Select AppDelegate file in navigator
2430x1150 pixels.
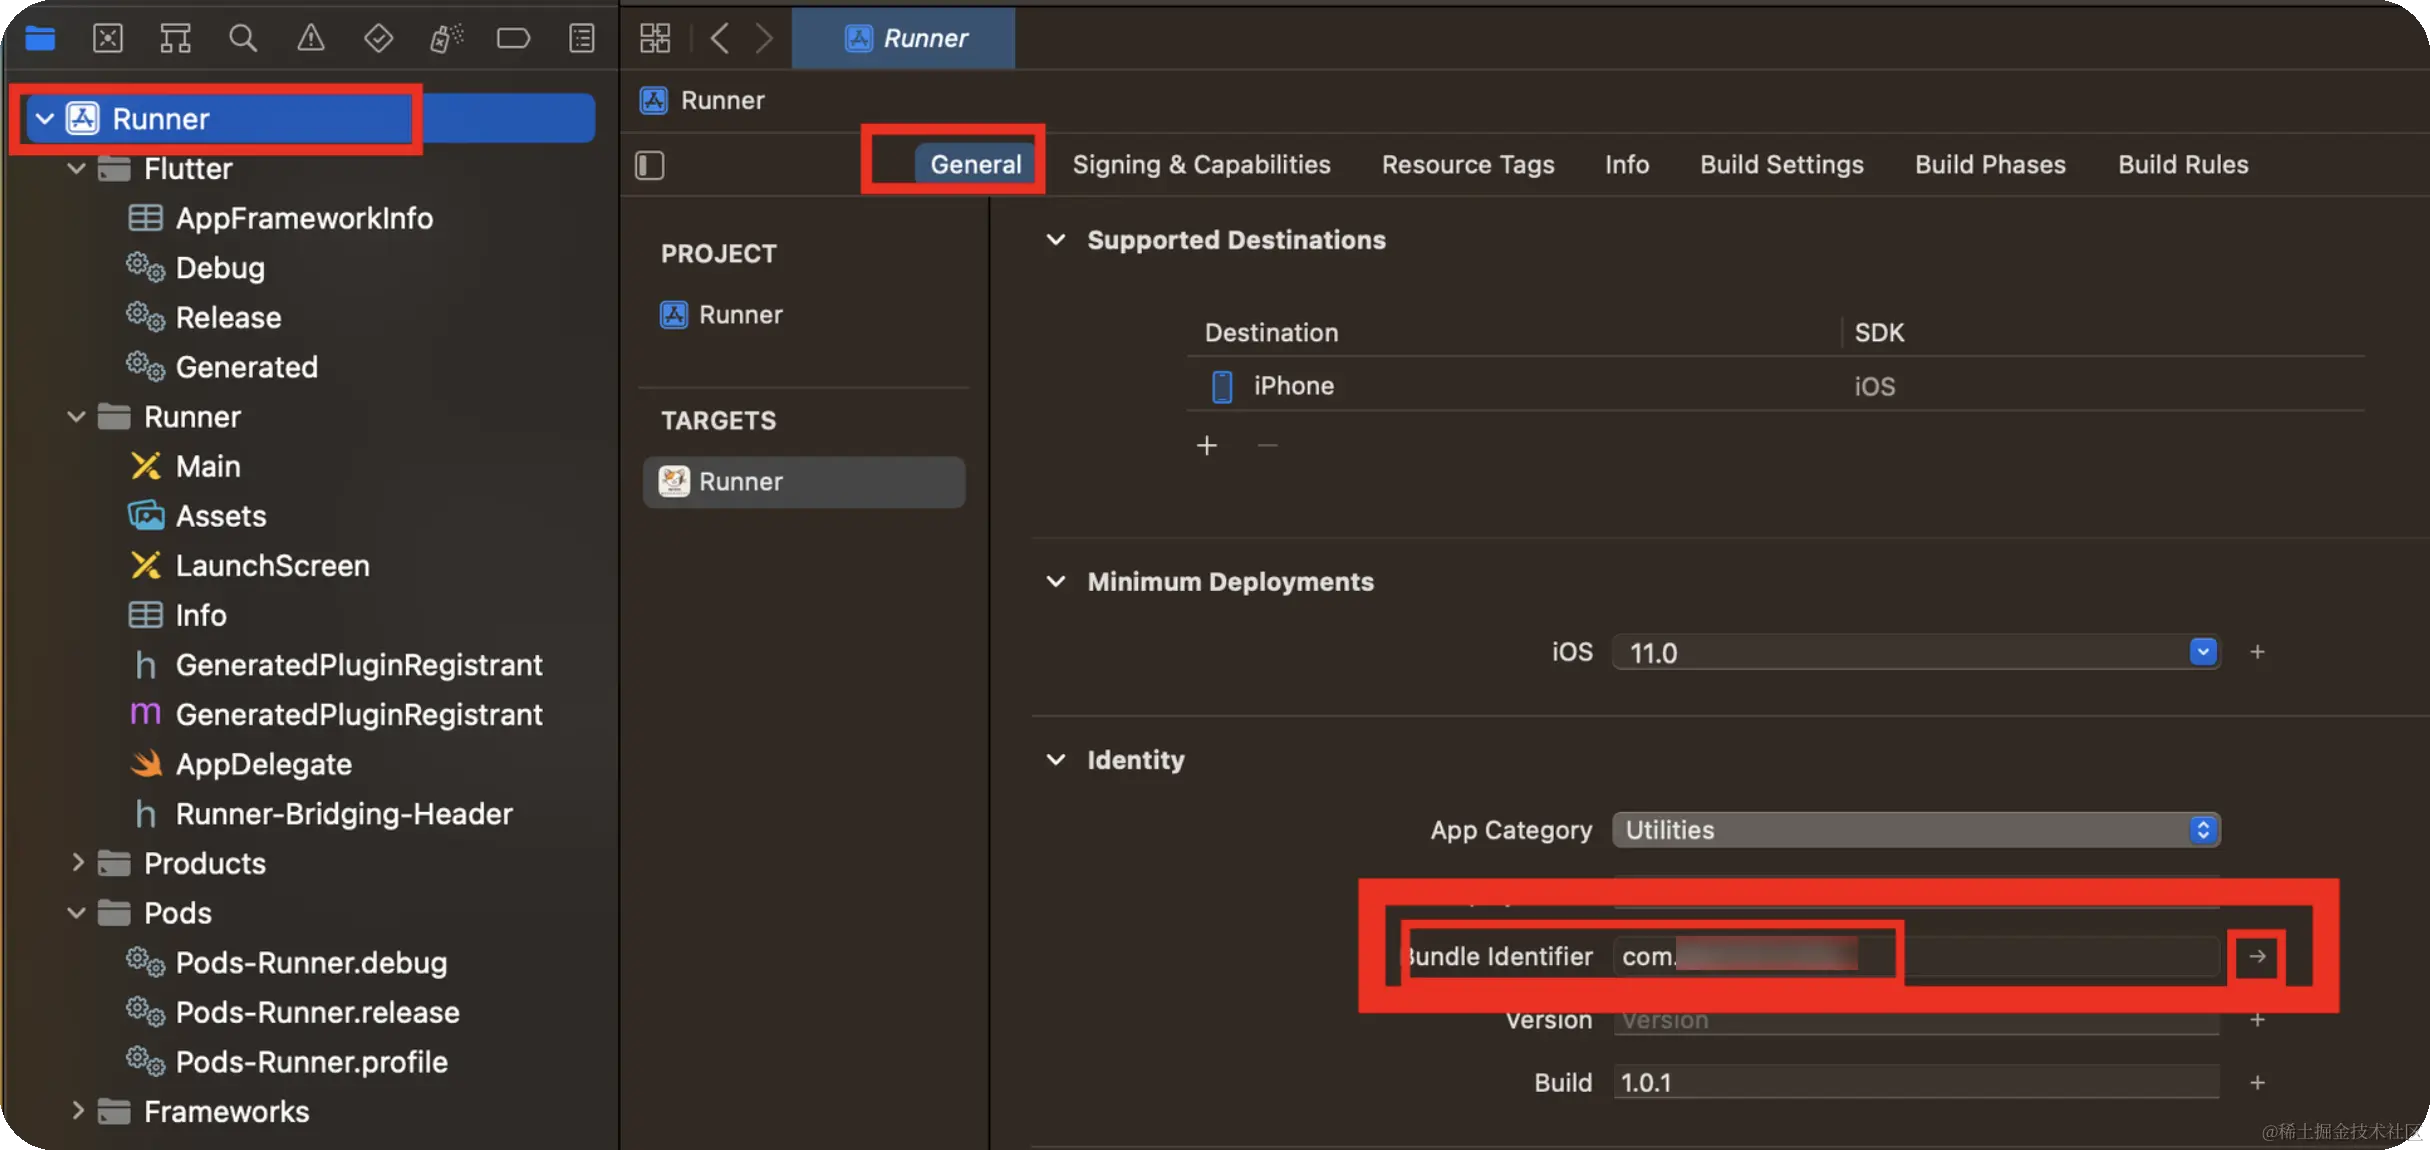tap(263, 764)
